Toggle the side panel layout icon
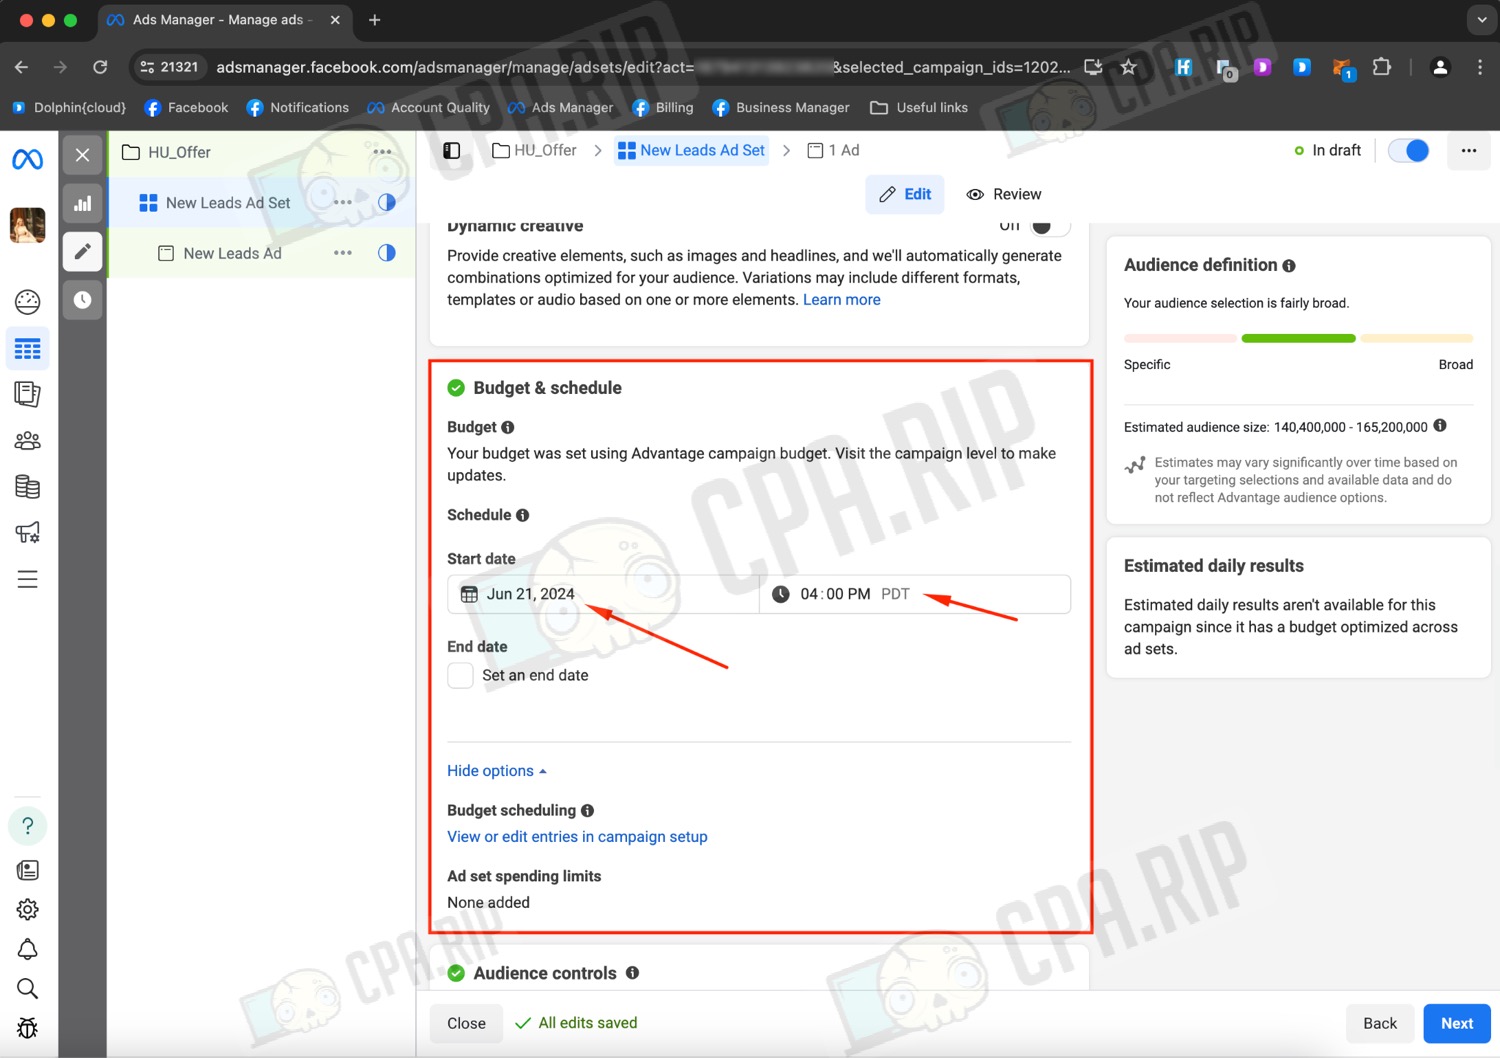 pos(452,150)
